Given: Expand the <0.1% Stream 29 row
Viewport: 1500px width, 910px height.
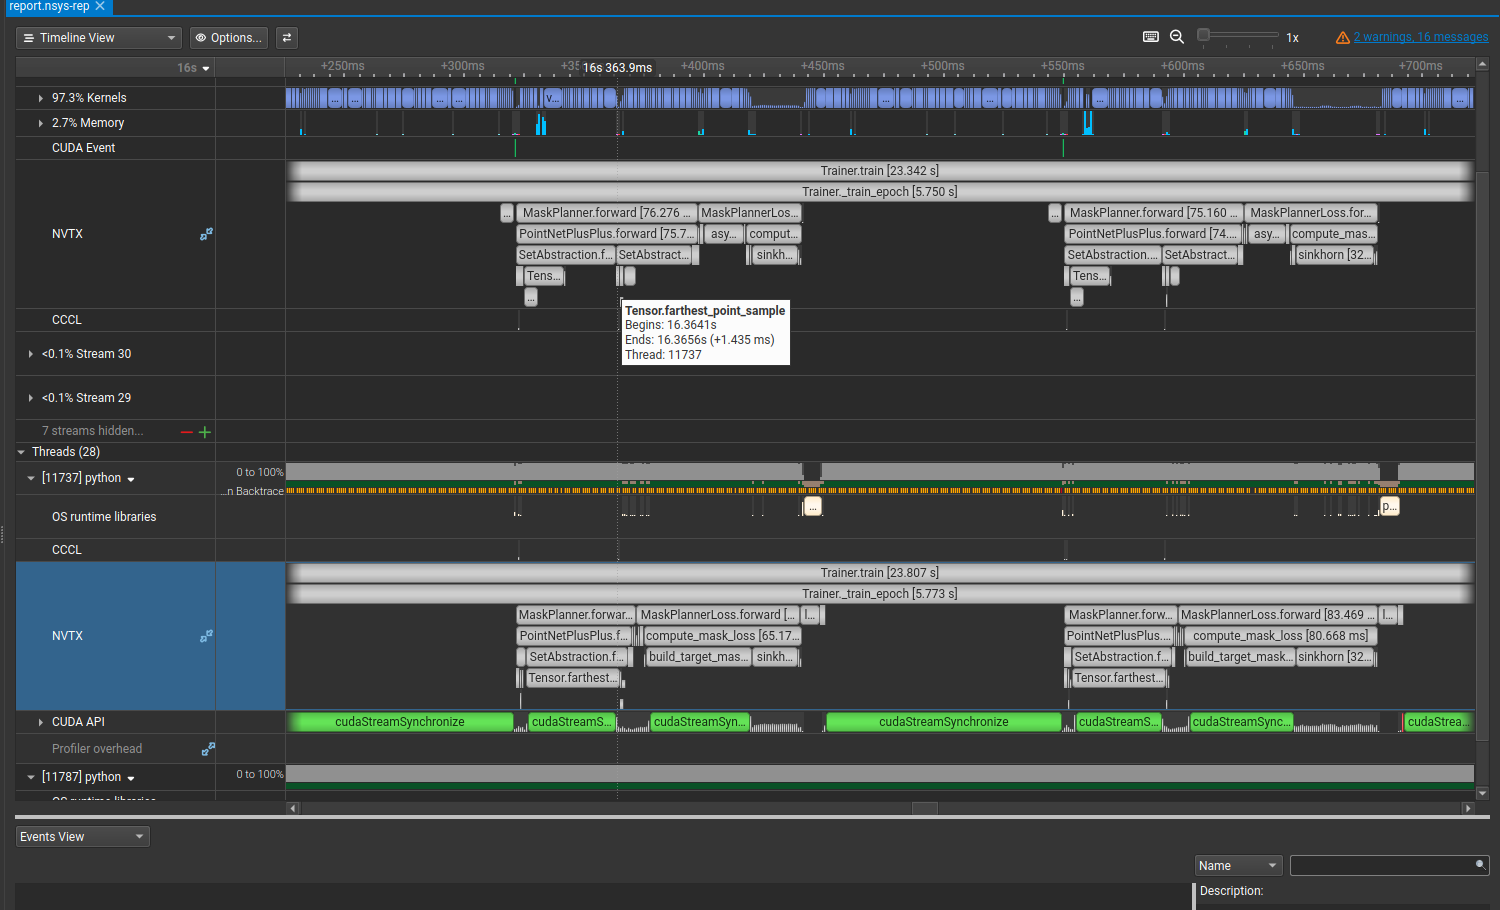Looking at the screenshot, I should coord(31,398).
